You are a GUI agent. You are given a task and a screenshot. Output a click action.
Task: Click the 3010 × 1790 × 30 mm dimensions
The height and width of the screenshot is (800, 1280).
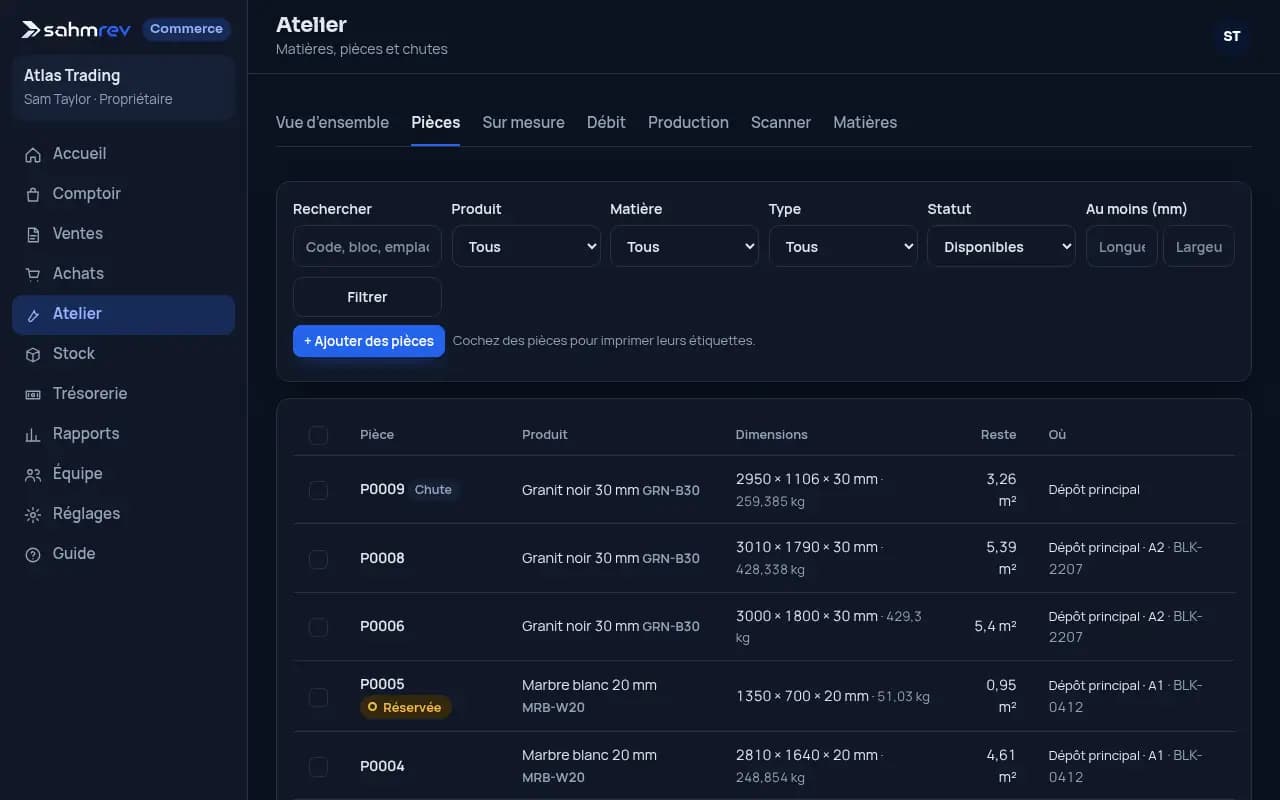pos(807,547)
